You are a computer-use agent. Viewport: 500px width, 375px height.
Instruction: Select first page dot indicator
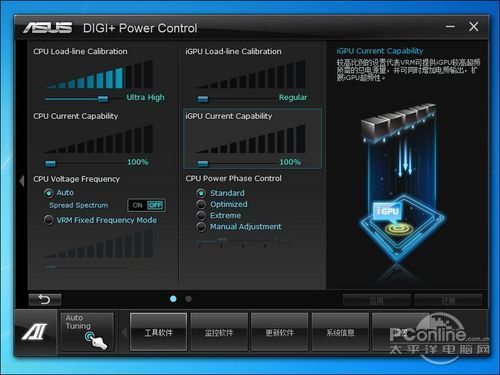tap(173, 299)
